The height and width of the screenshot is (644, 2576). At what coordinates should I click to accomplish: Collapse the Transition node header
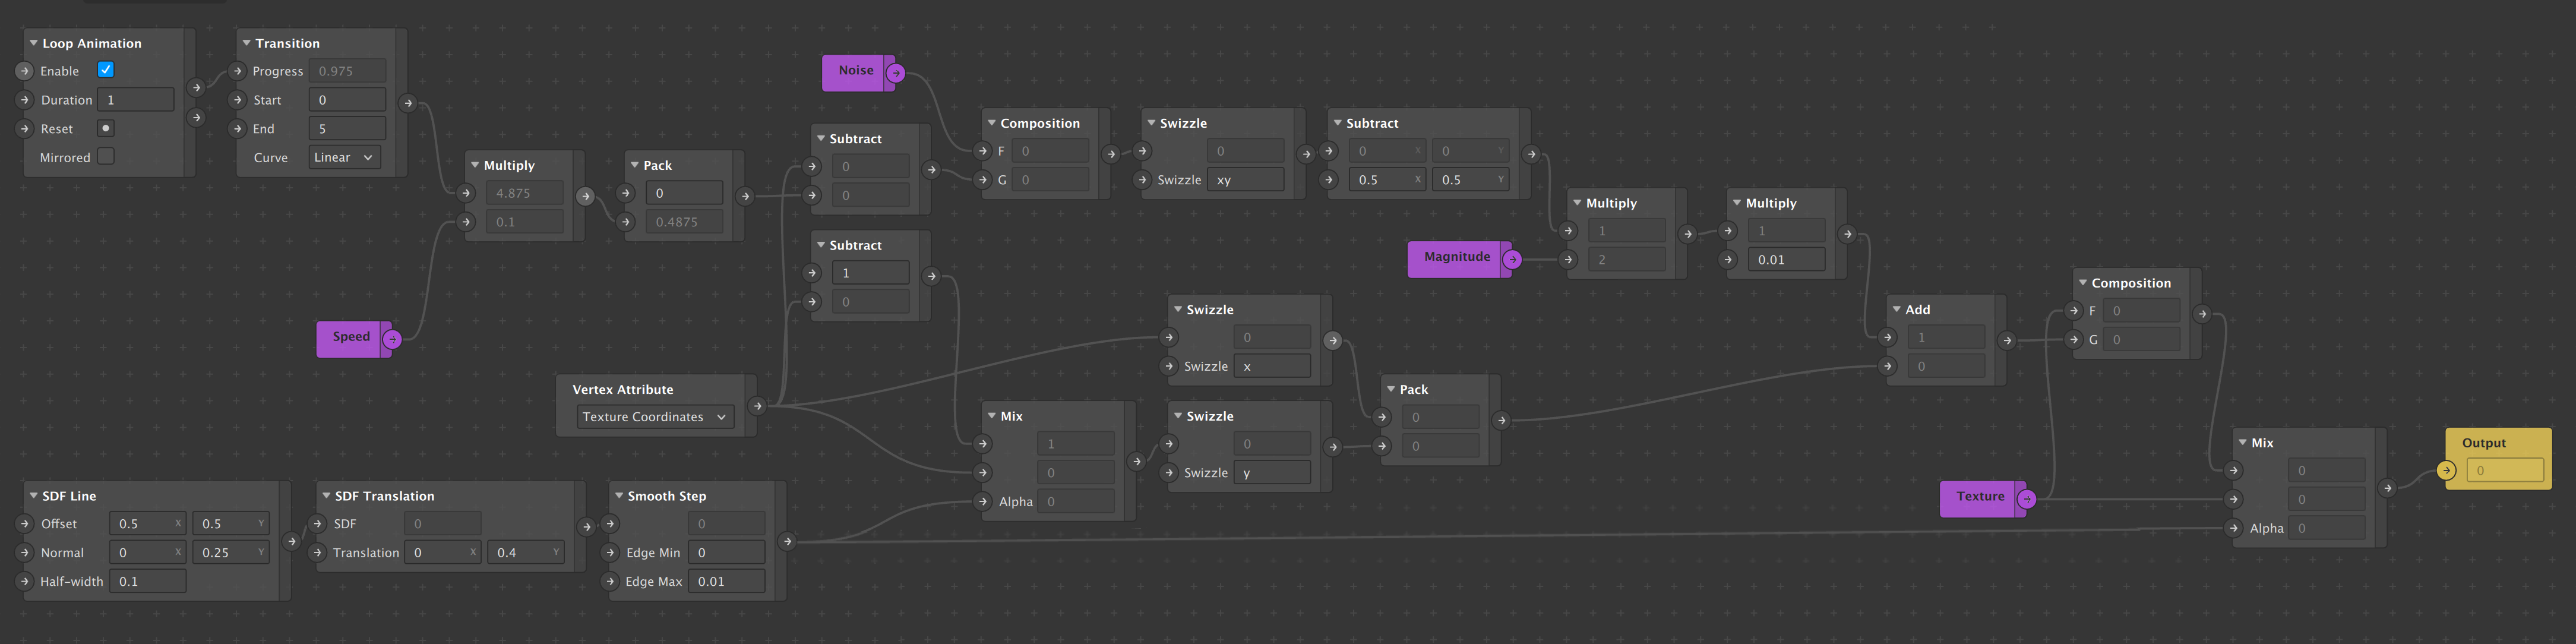coord(246,43)
